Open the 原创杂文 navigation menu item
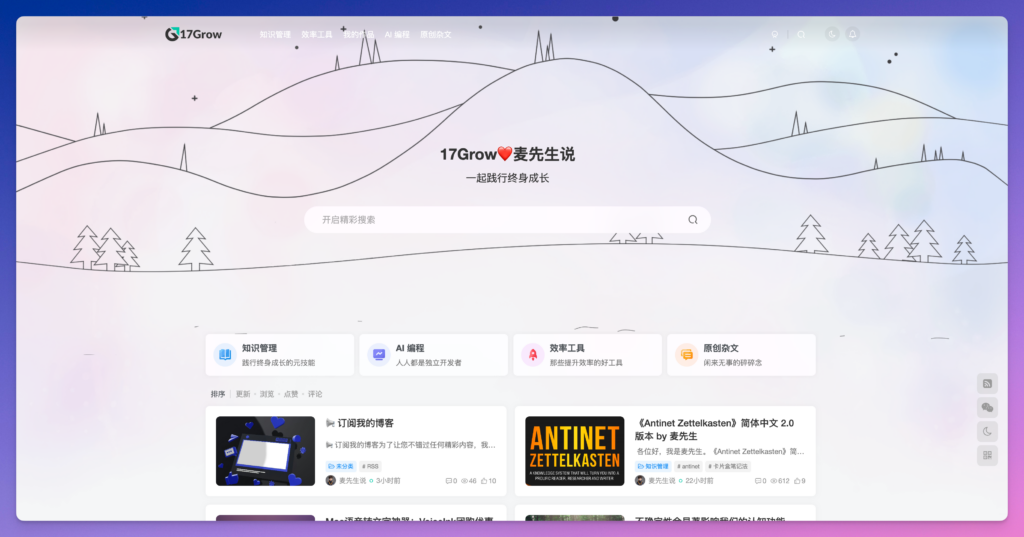Screen dimensions: 1024x537 point(436,35)
